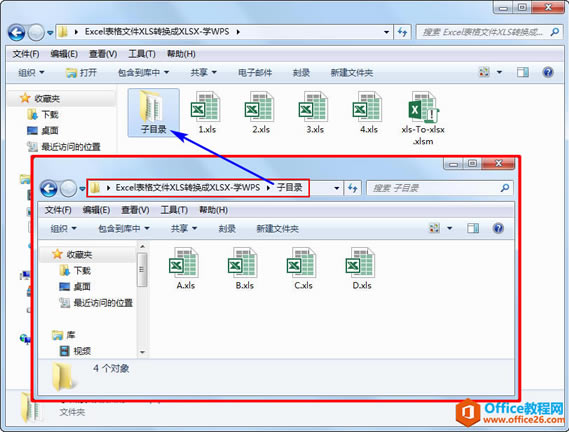Select the 3.xls file icon
569x432 pixels.
pos(314,112)
